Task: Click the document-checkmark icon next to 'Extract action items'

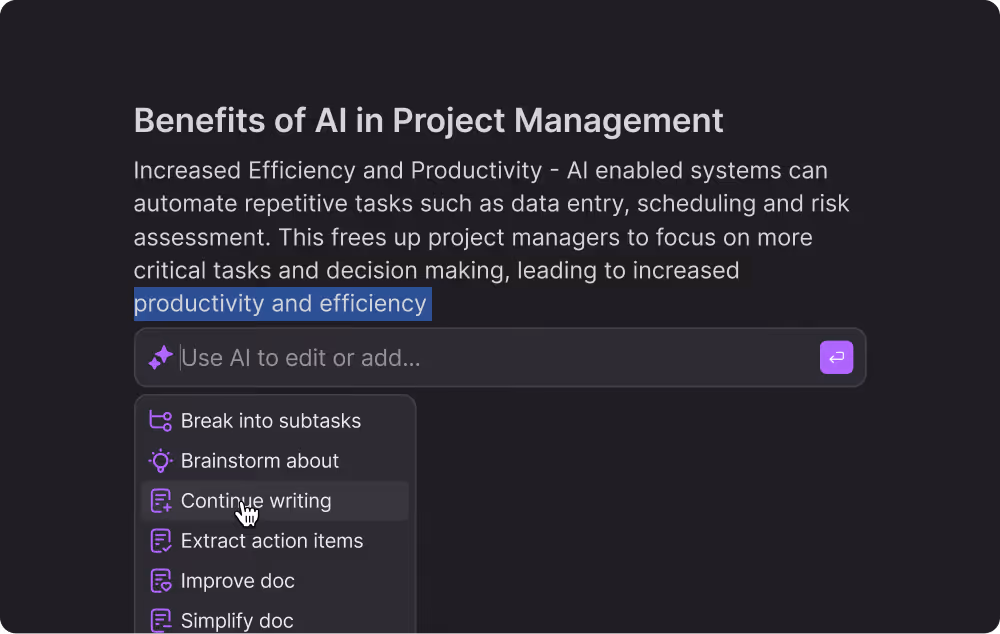Action: point(160,540)
